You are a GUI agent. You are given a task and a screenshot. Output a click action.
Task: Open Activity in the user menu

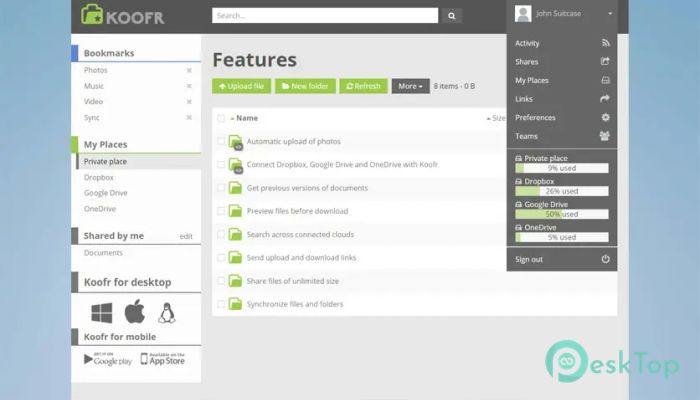(x=527, y=43)
